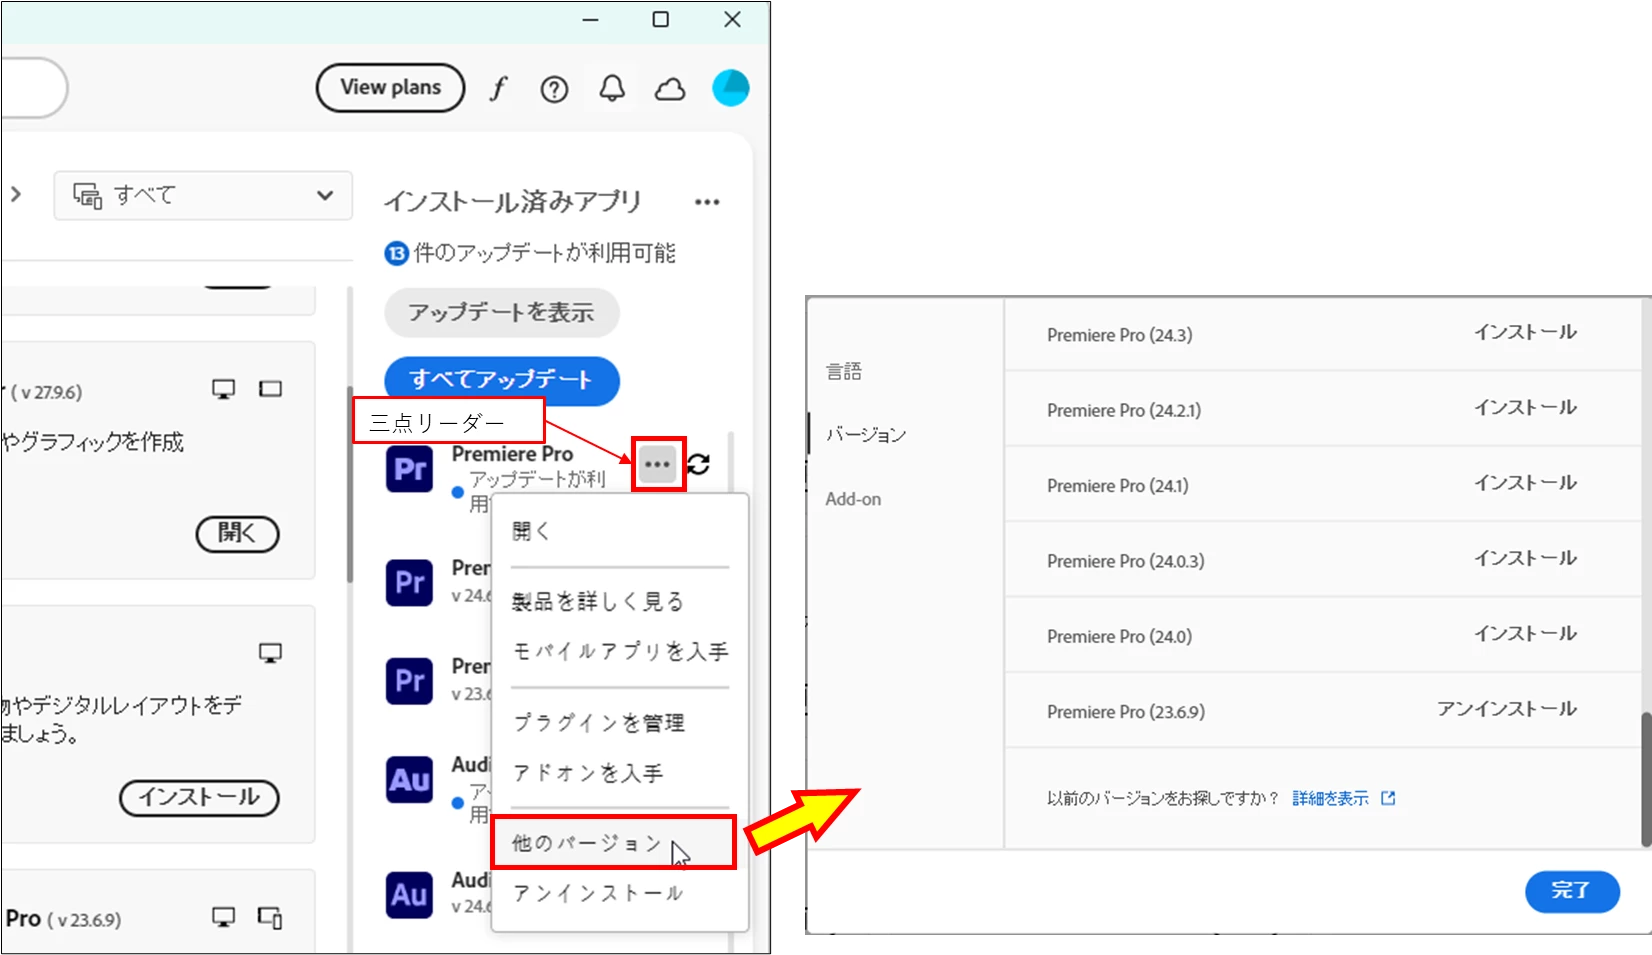Image resolution: width=1652 pixels, height=955 pixels.
Task: Click the インストール済みアプリ heading
Action: [x=513, y=202]
